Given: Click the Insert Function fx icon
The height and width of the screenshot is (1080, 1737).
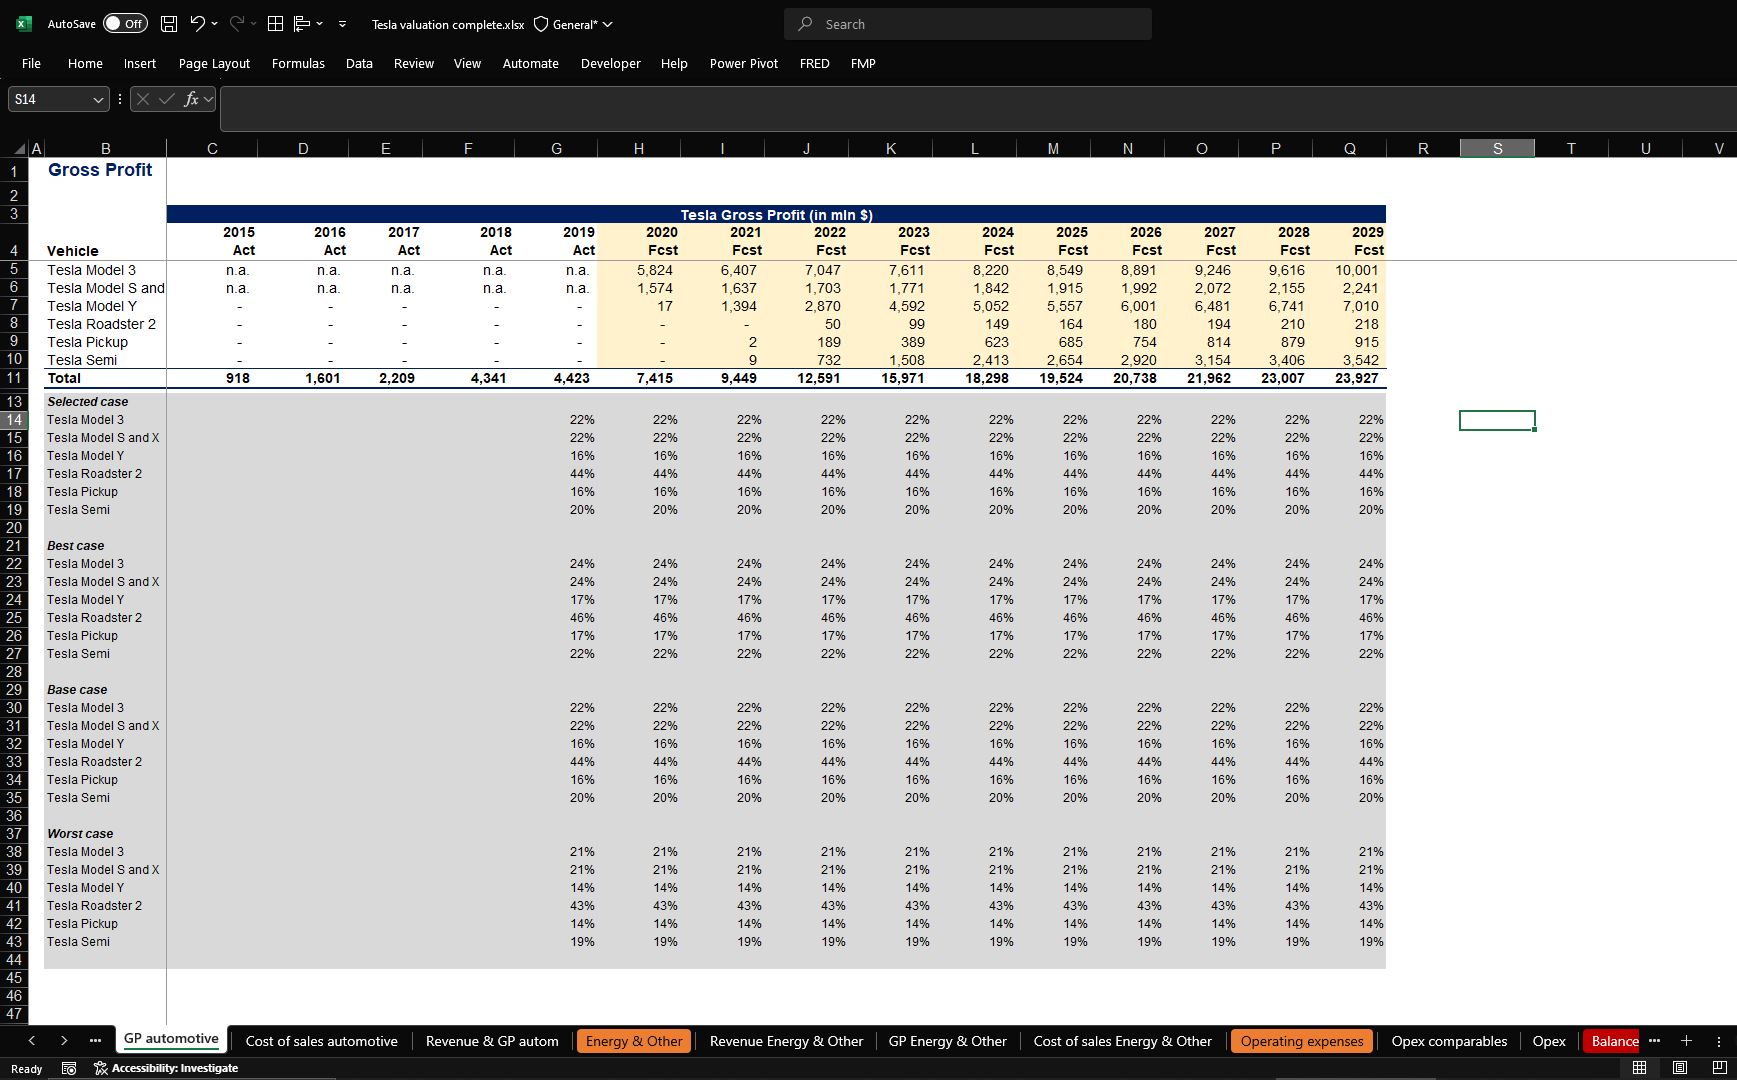Looking at the screenshot, I should 190,99.
